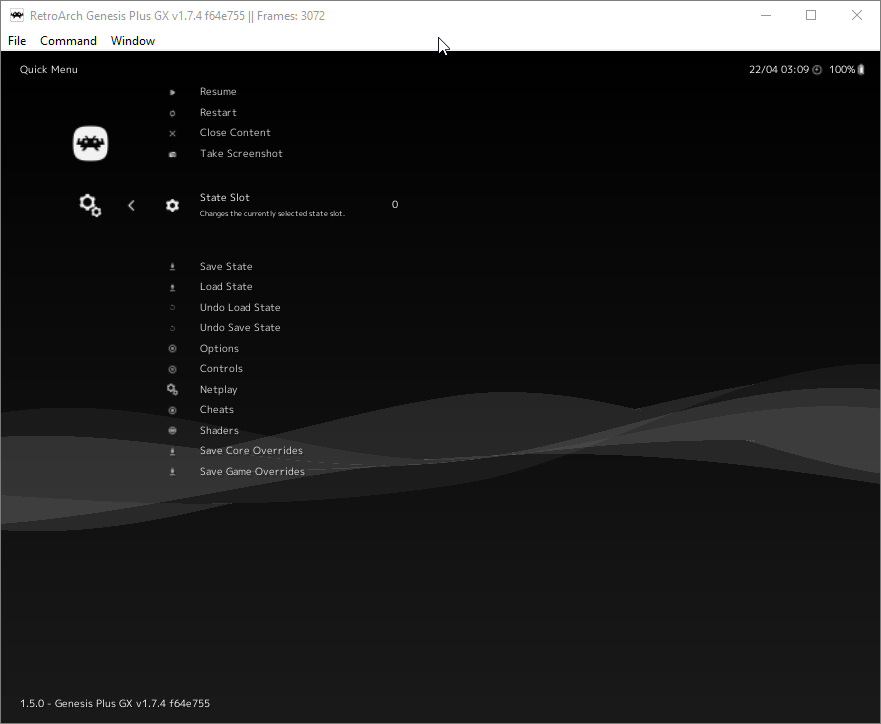Select Save Core Overrides
881x724 pixels.
251,450
